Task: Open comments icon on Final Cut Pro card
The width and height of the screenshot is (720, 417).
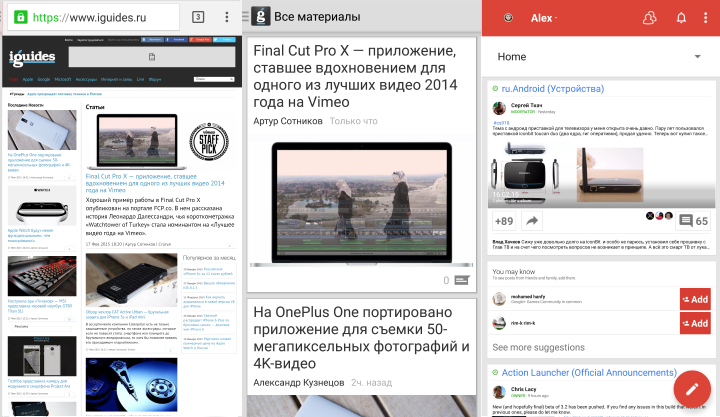Action: point(462,280)
